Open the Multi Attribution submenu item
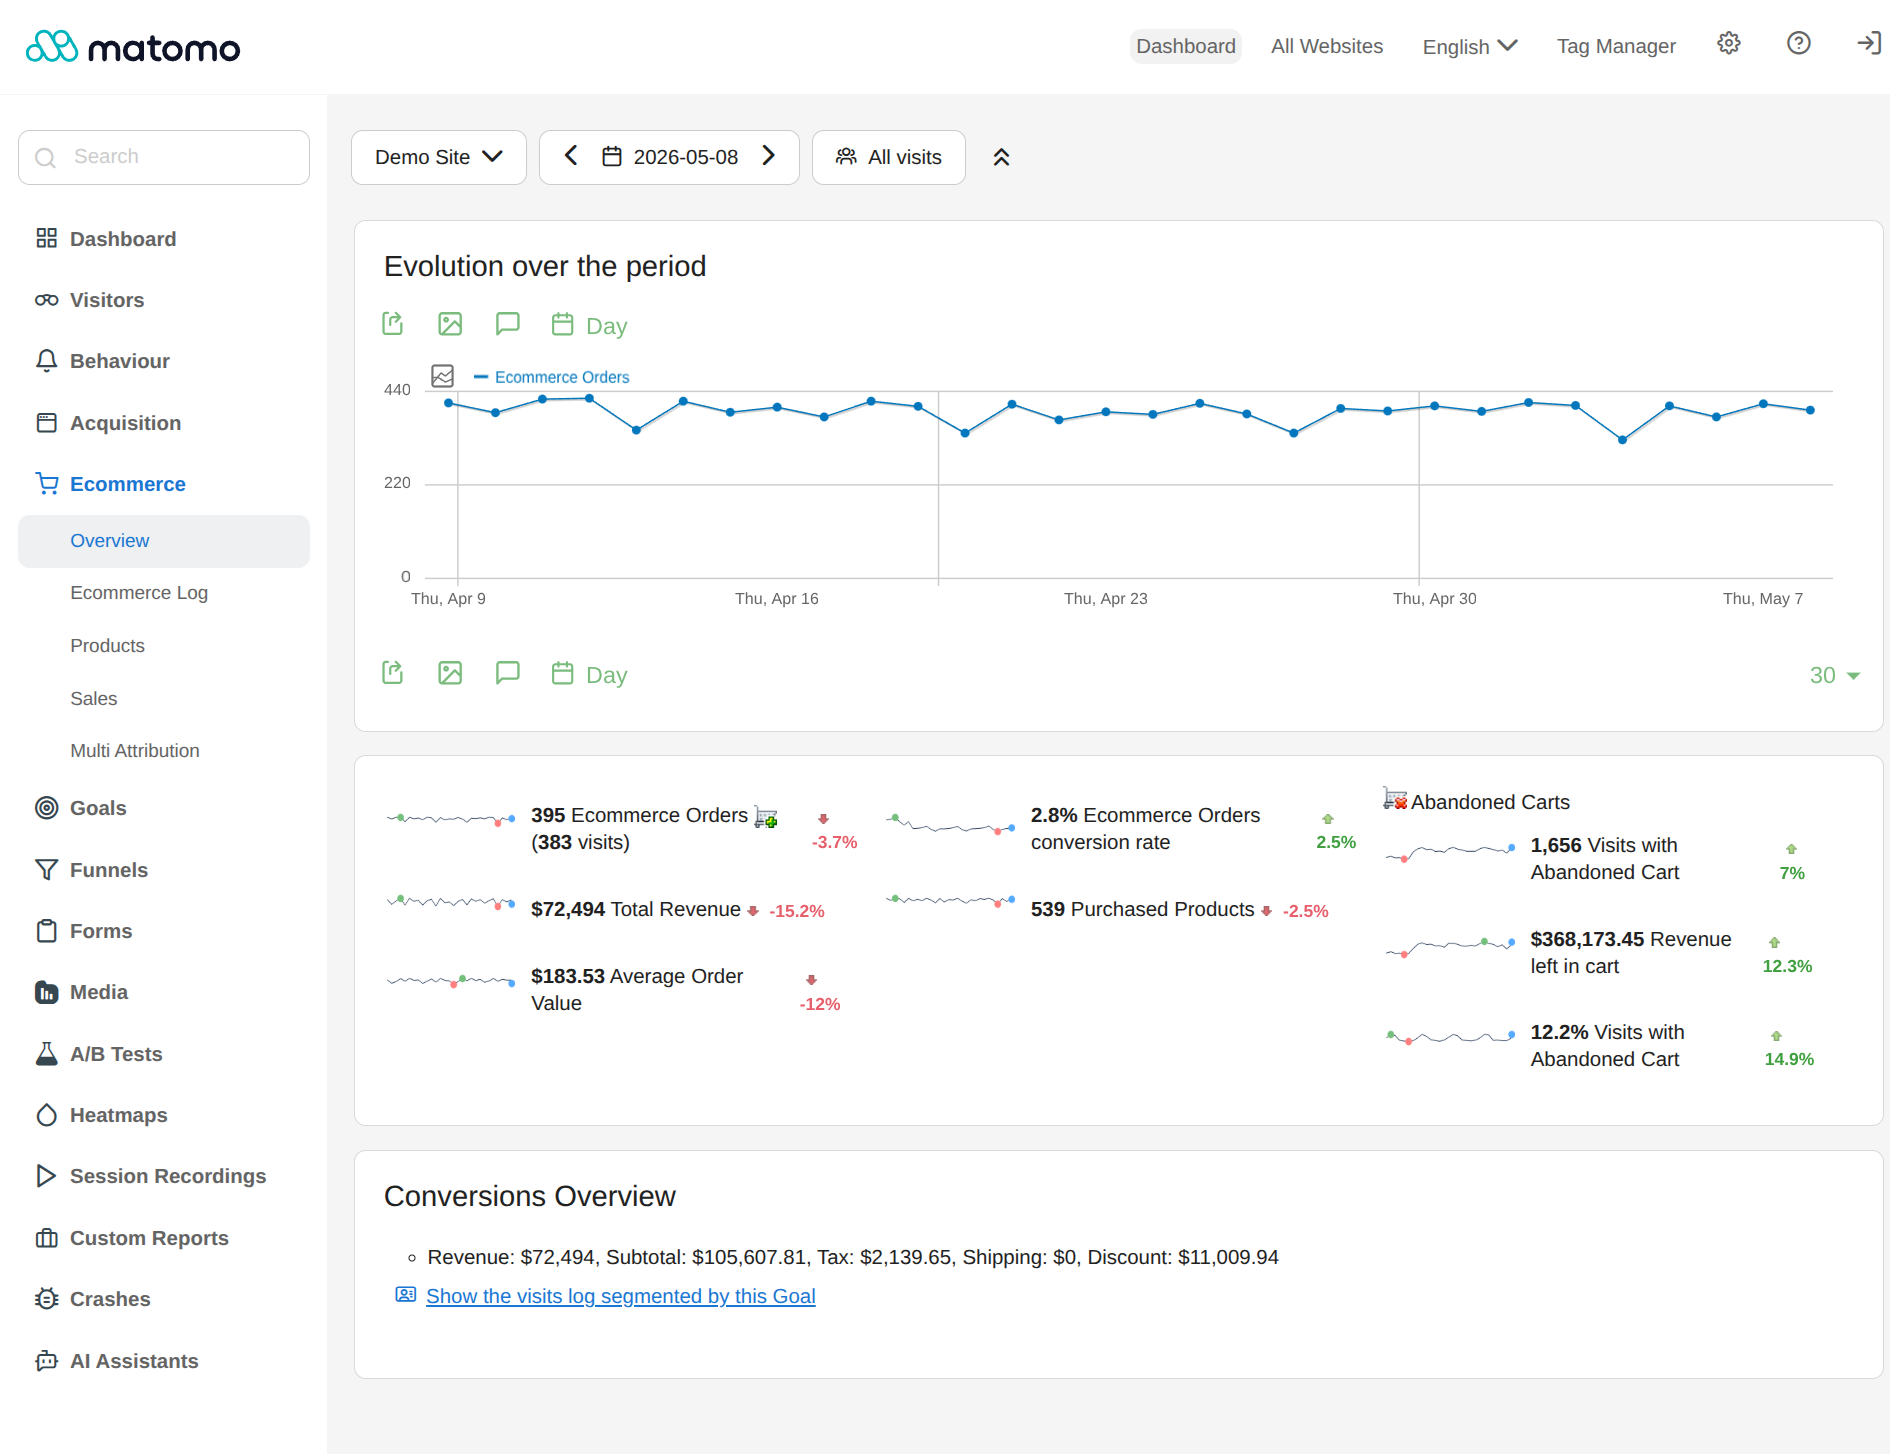Viewport: 1890px width, 1454px height. (134, 750)
